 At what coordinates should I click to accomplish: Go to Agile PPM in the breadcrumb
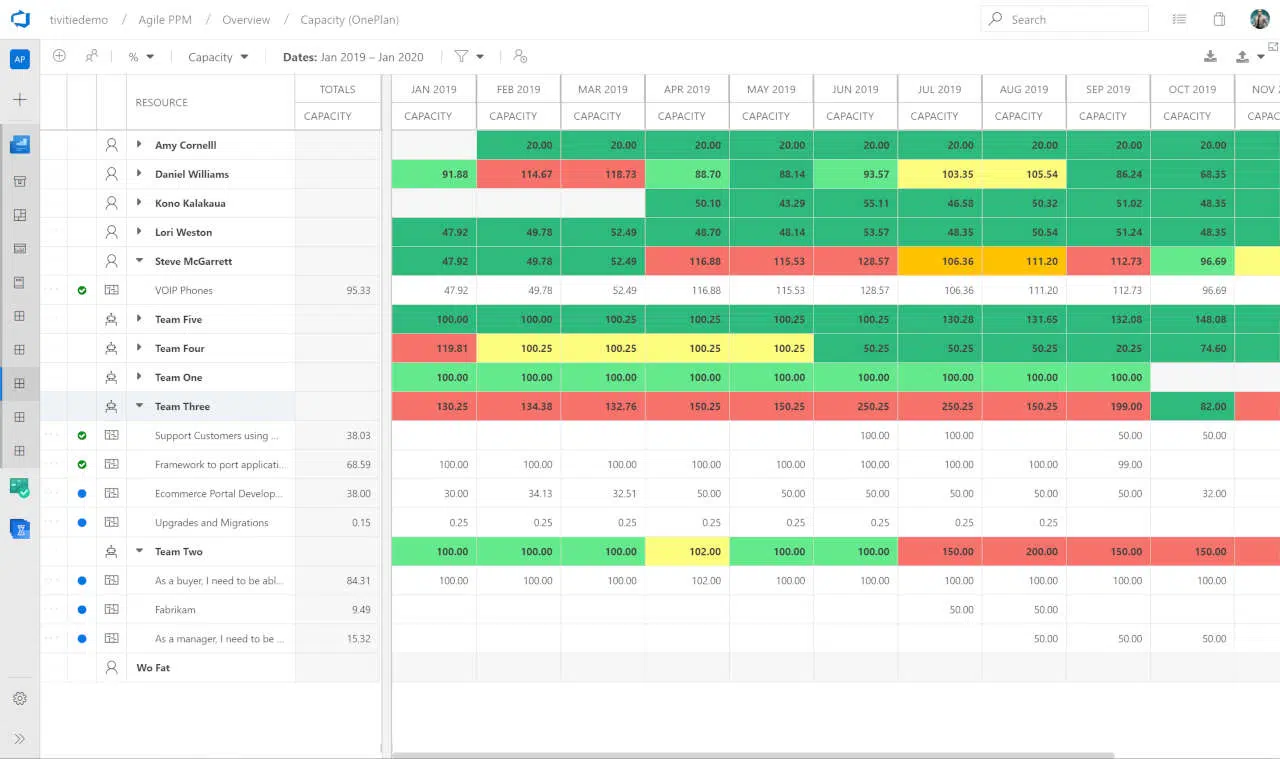(x=165, y=20)
